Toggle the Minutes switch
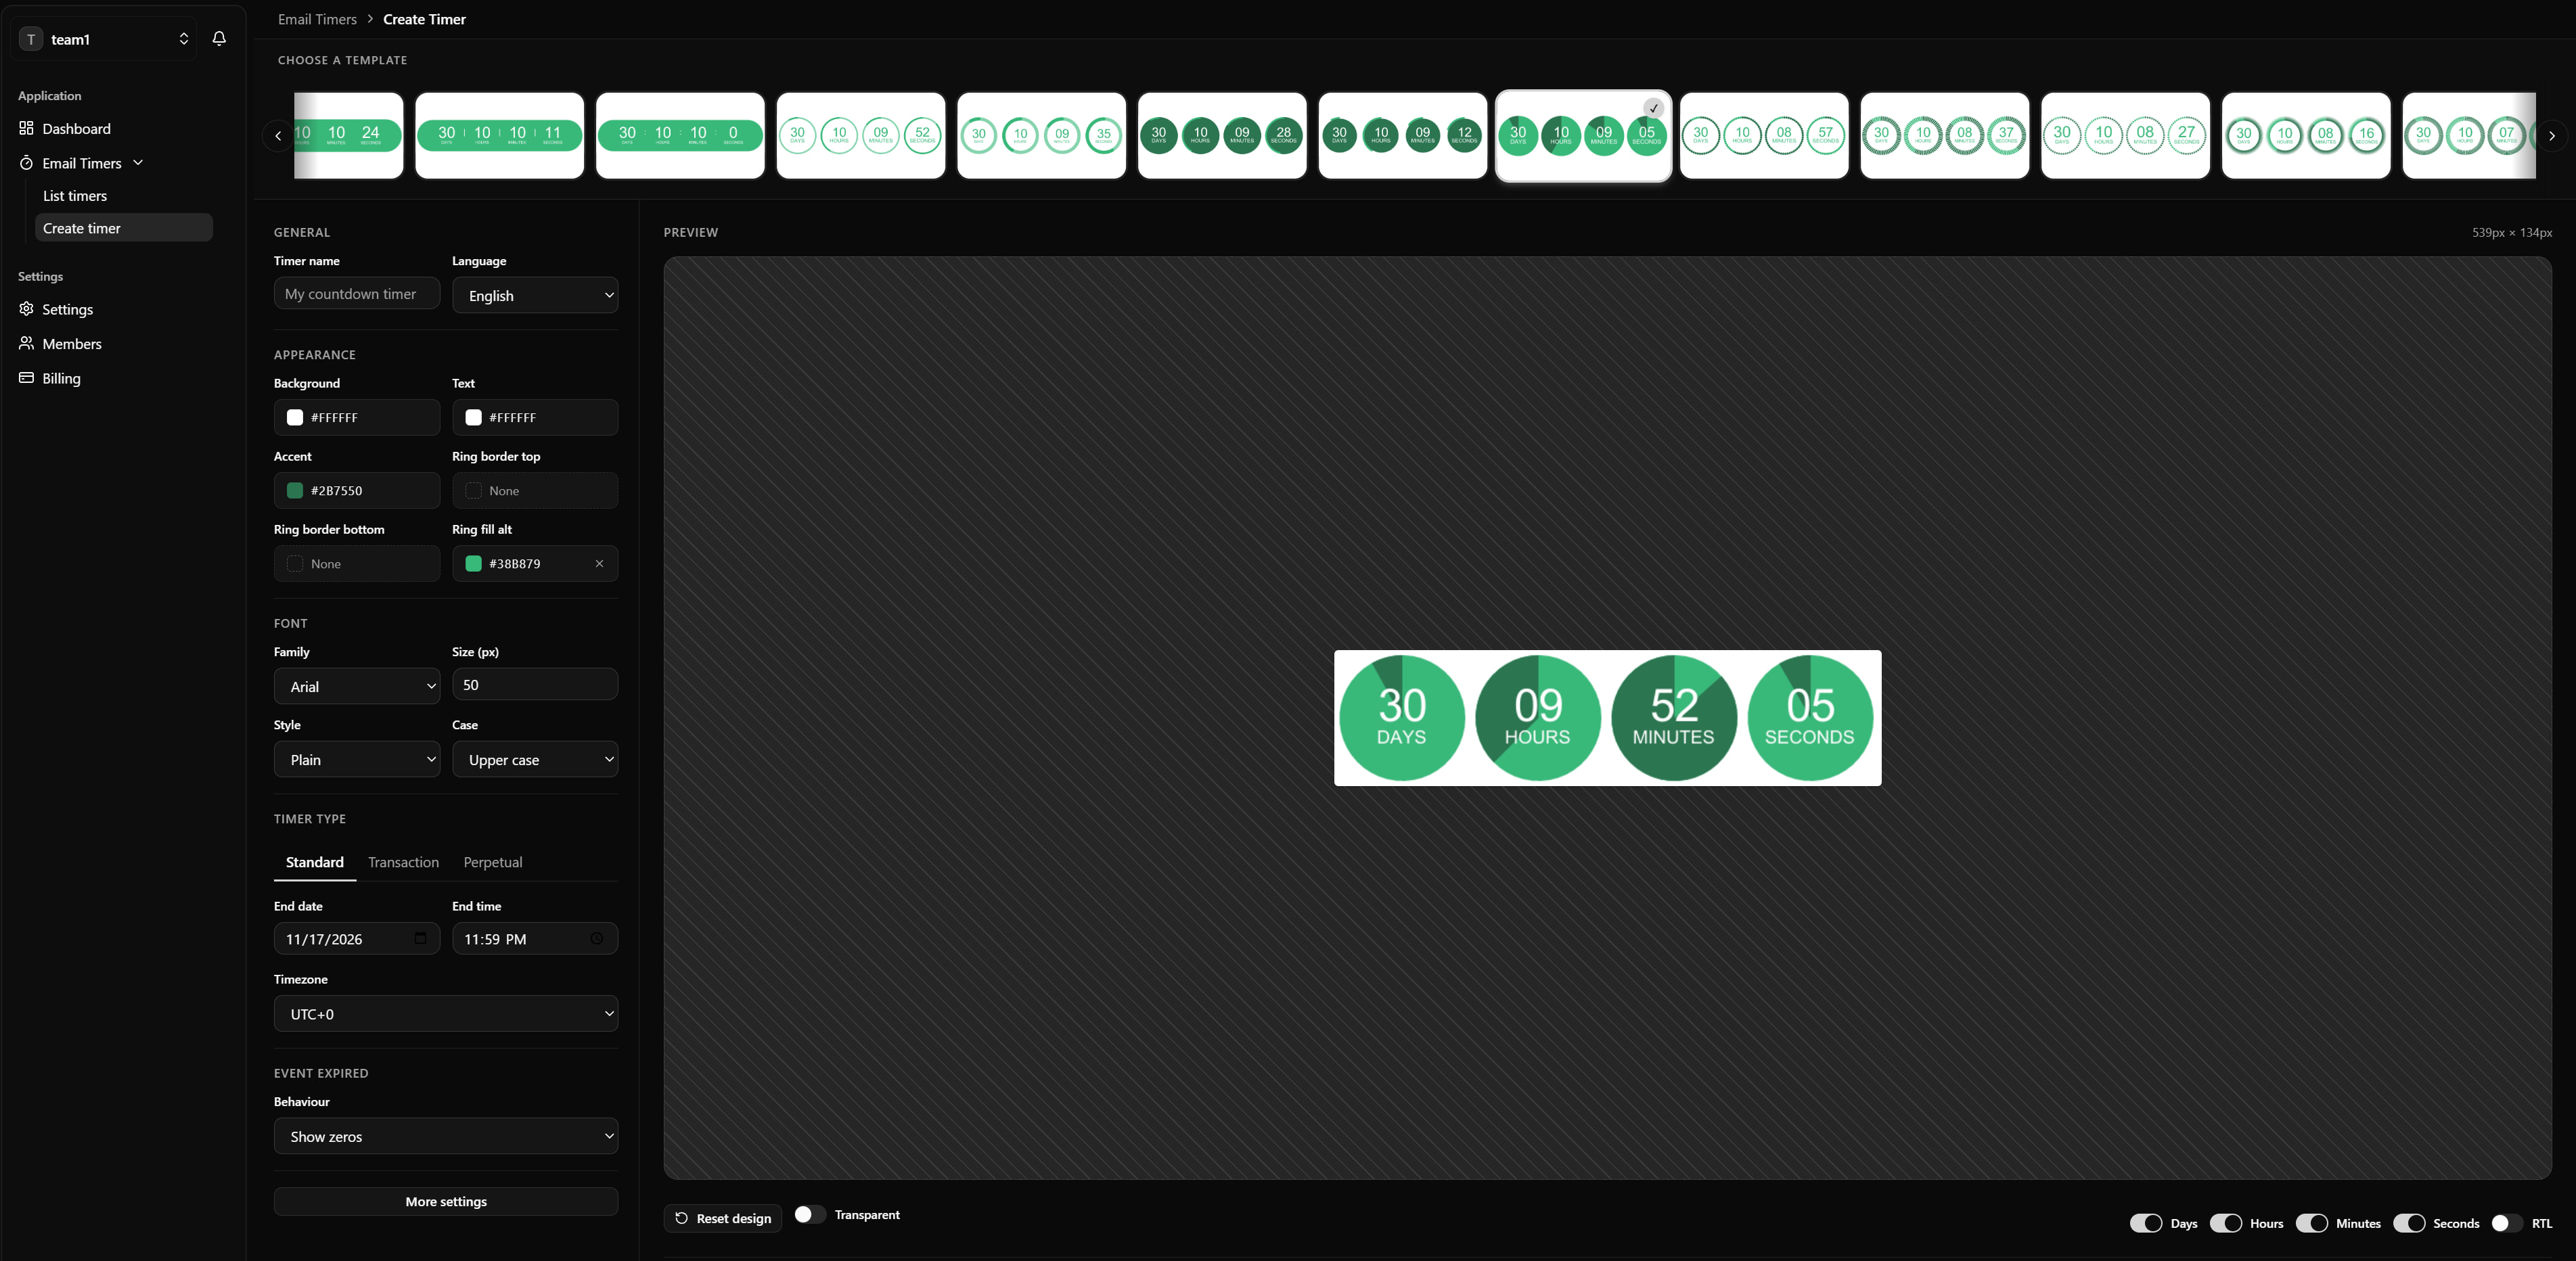Image resolution: width=2576 pixels, height=1261 pixels. click(2312, 1223)
